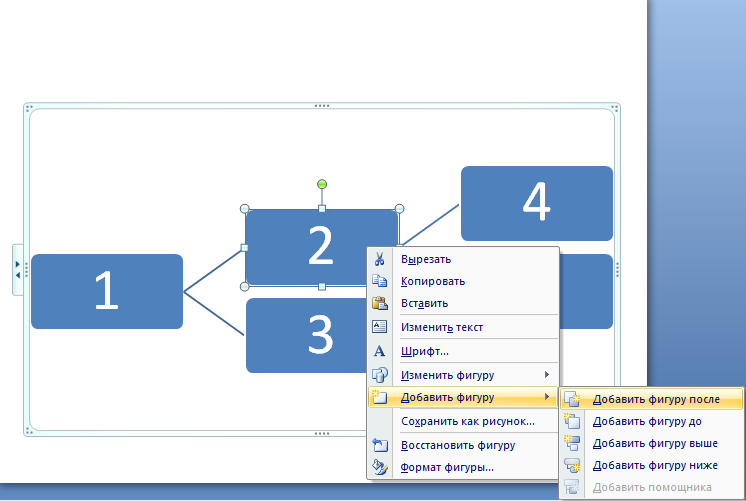Click top-right corner handle of shape 2
This screenshot has width=746, height=501.
click(399, 208)
